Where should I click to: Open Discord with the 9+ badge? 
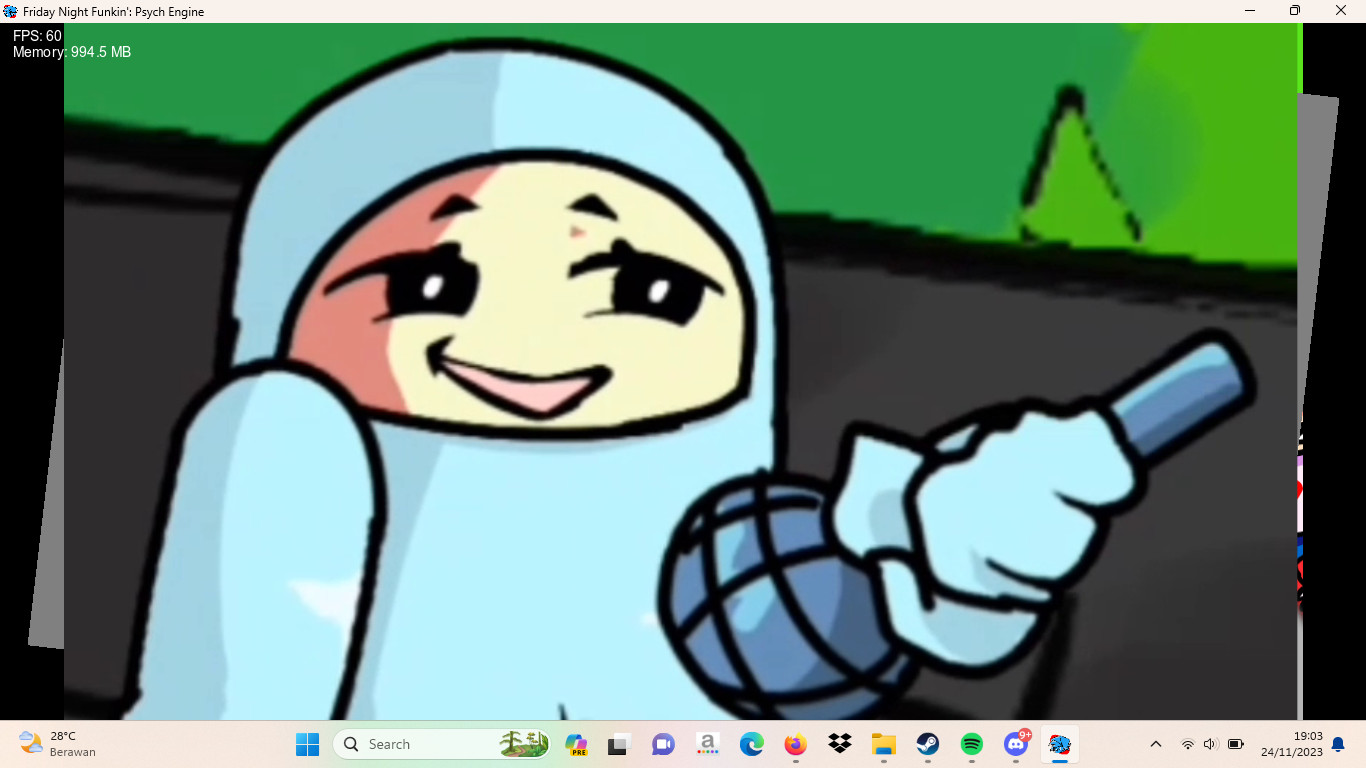(1015, 744)
